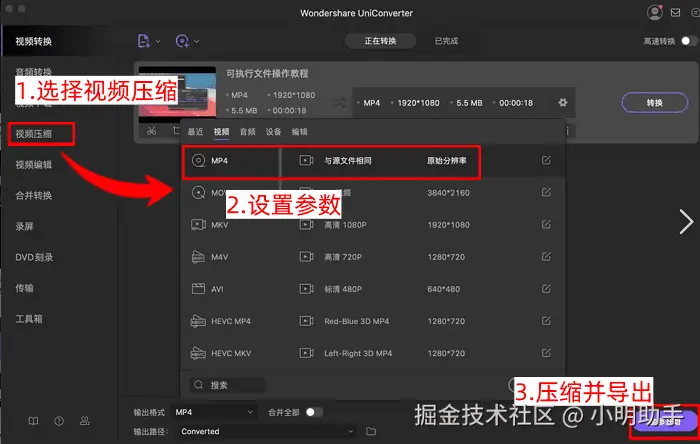Open the output folder icon

coord(371,432)
